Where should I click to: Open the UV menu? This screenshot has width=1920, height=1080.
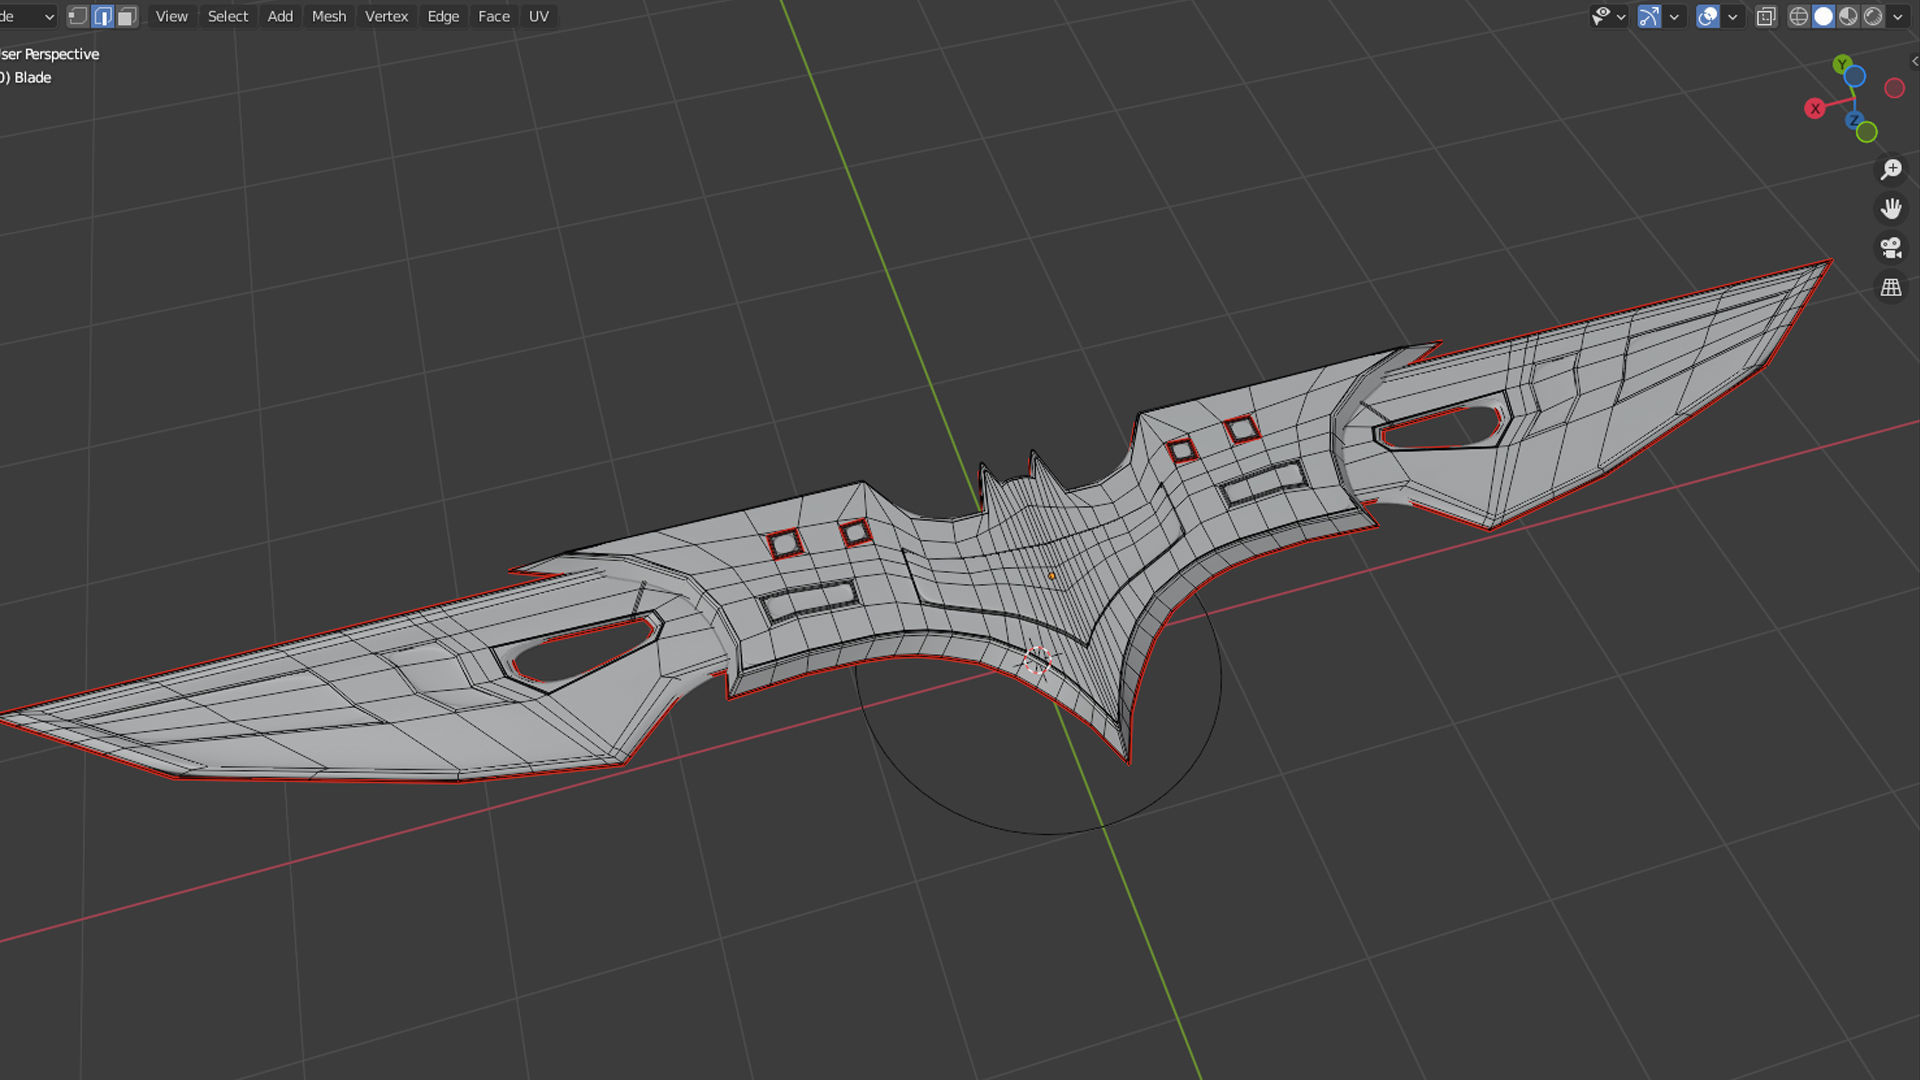[539, 16]
